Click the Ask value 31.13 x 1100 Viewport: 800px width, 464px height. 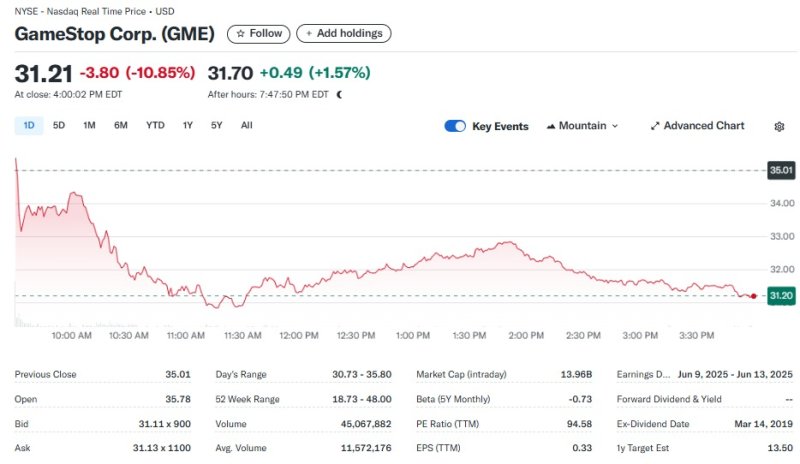(x=162, y=448)
